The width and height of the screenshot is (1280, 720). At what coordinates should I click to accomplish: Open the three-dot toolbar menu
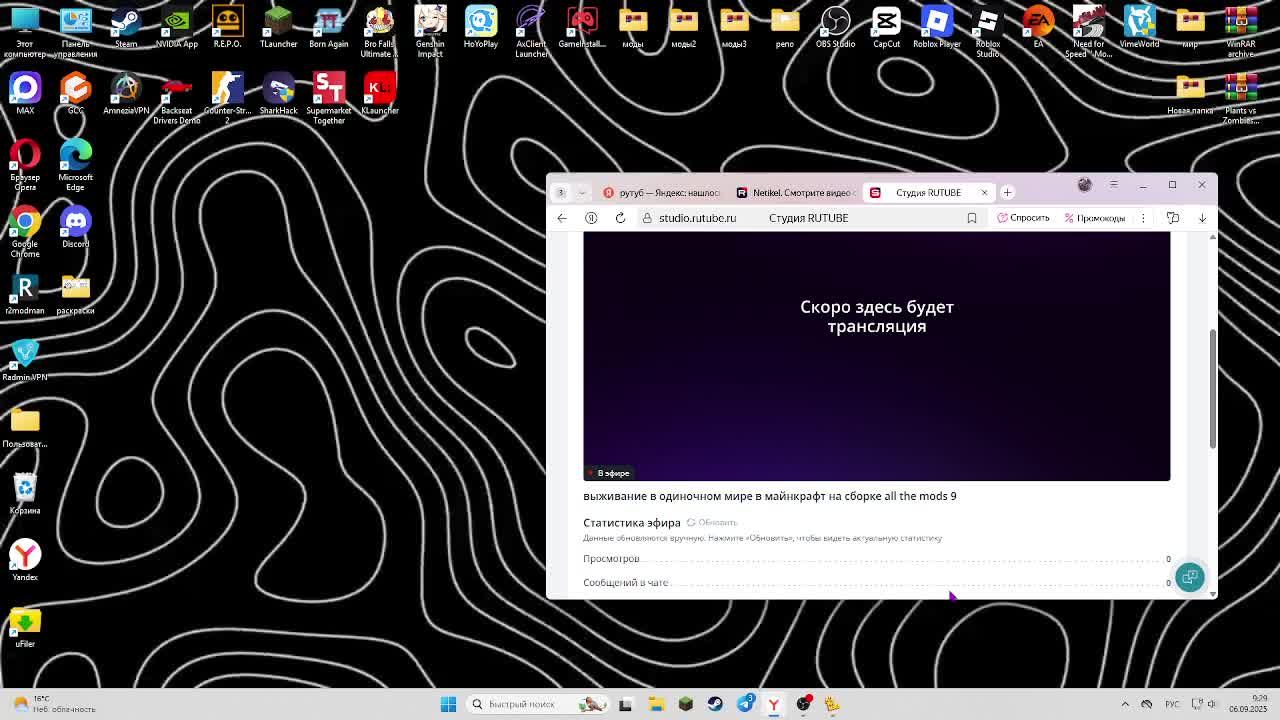1143,218
